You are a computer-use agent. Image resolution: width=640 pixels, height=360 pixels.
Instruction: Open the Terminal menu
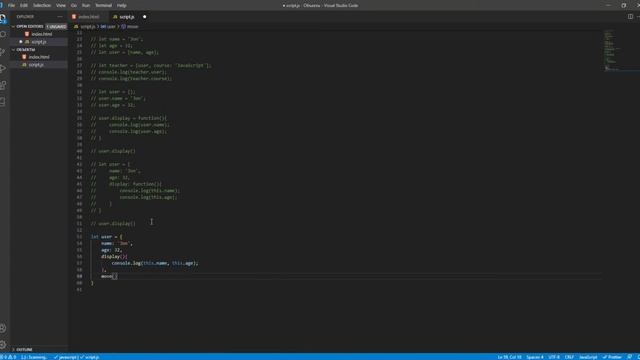tap(103, 5)
